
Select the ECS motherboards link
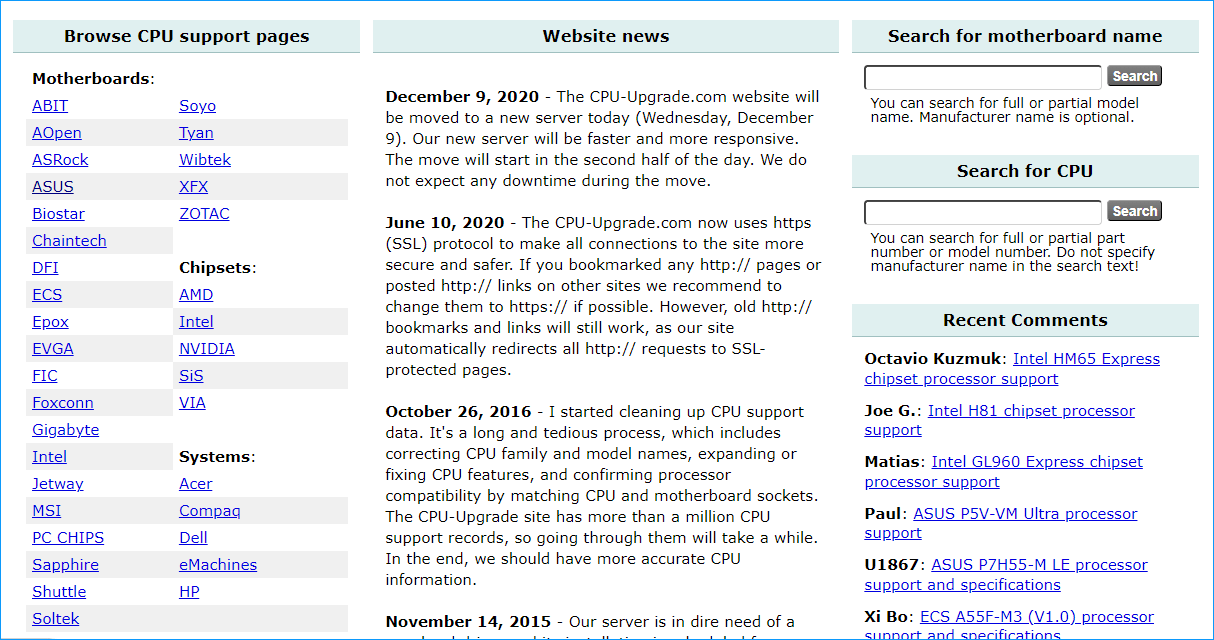47,295
